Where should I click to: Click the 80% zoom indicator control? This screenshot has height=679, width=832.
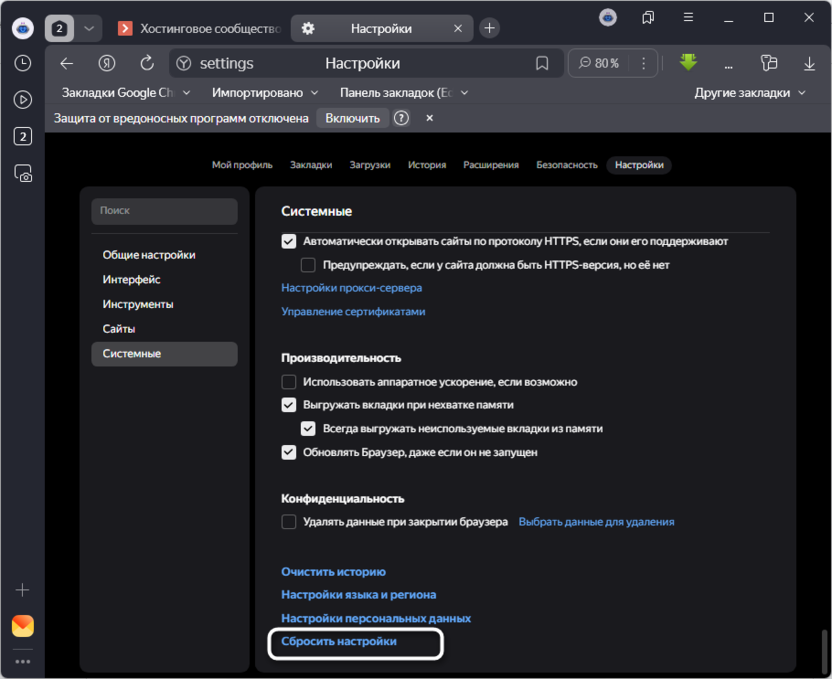tap(604, 62)
